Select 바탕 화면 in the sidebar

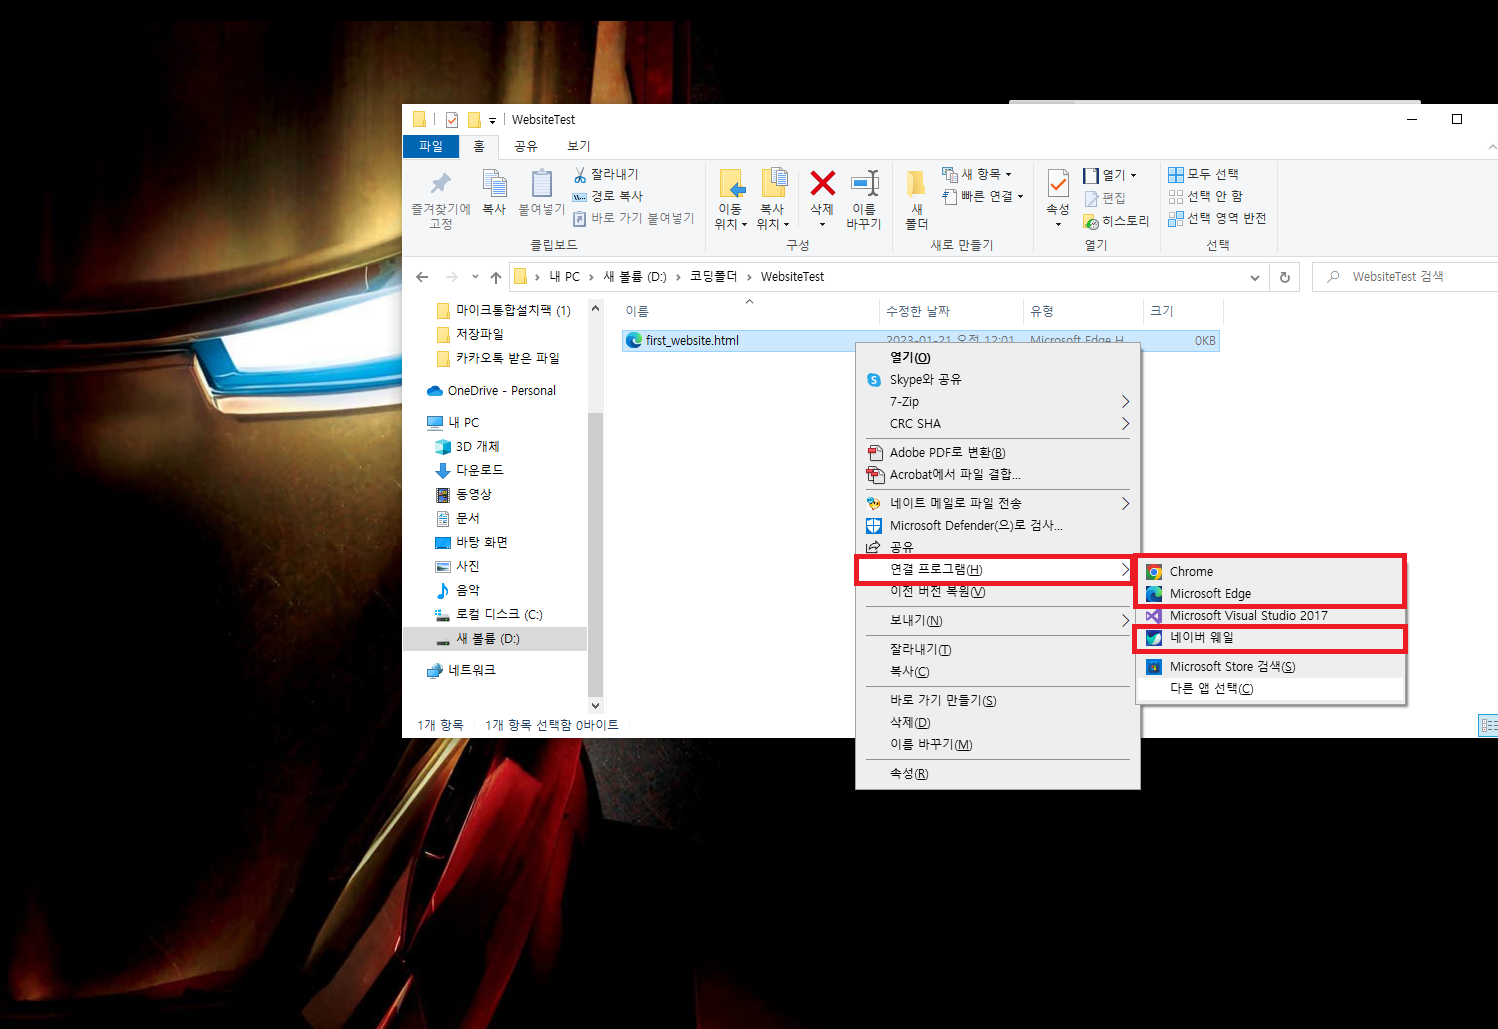click(x=471, y=542)
